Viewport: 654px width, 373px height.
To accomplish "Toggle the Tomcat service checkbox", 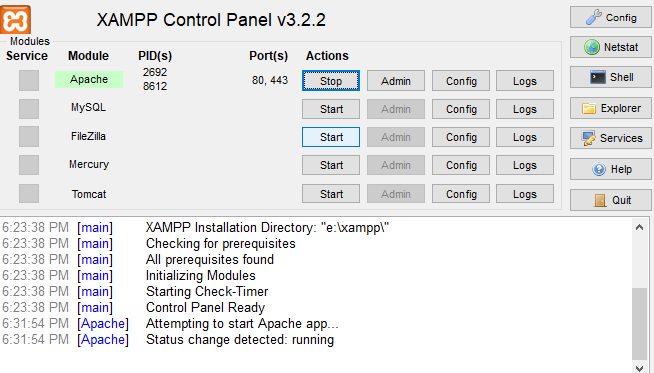I will [29, 194].
